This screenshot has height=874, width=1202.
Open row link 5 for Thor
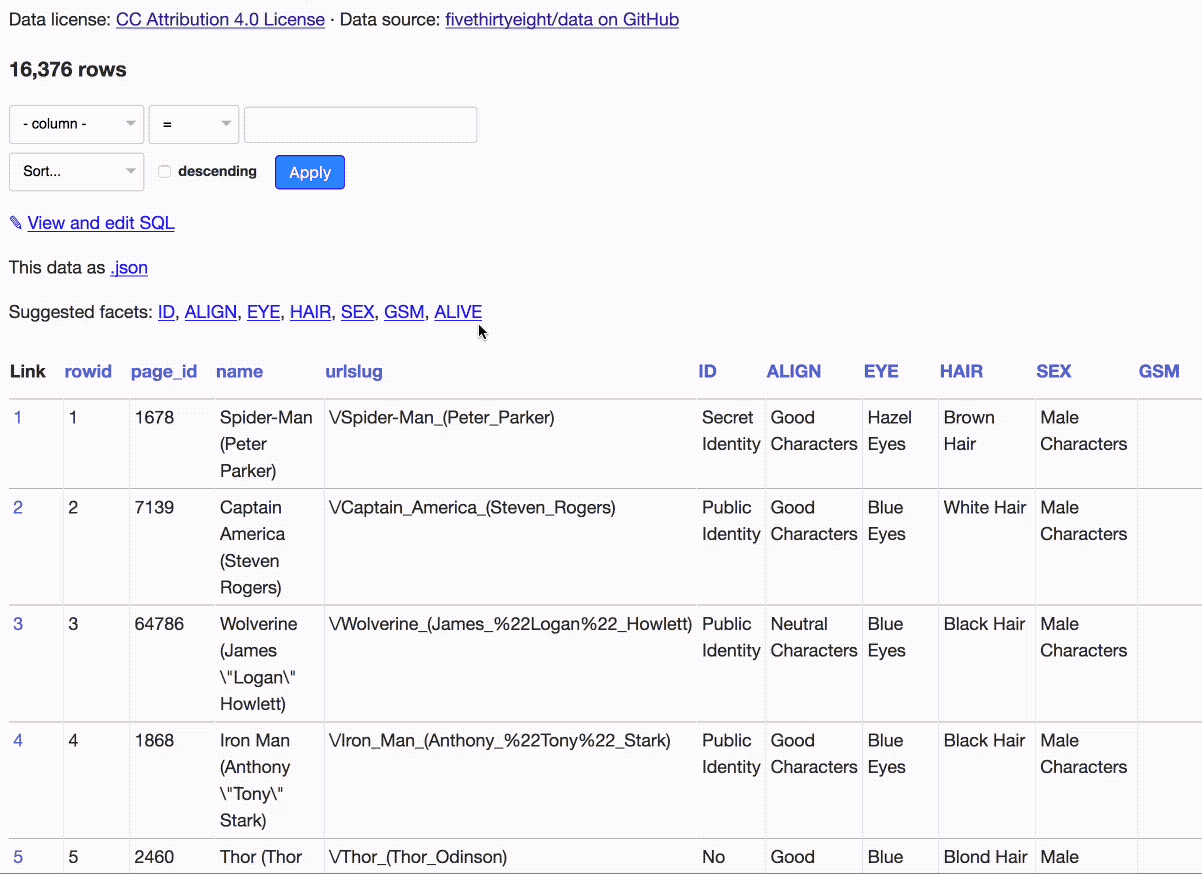point(18,857)
